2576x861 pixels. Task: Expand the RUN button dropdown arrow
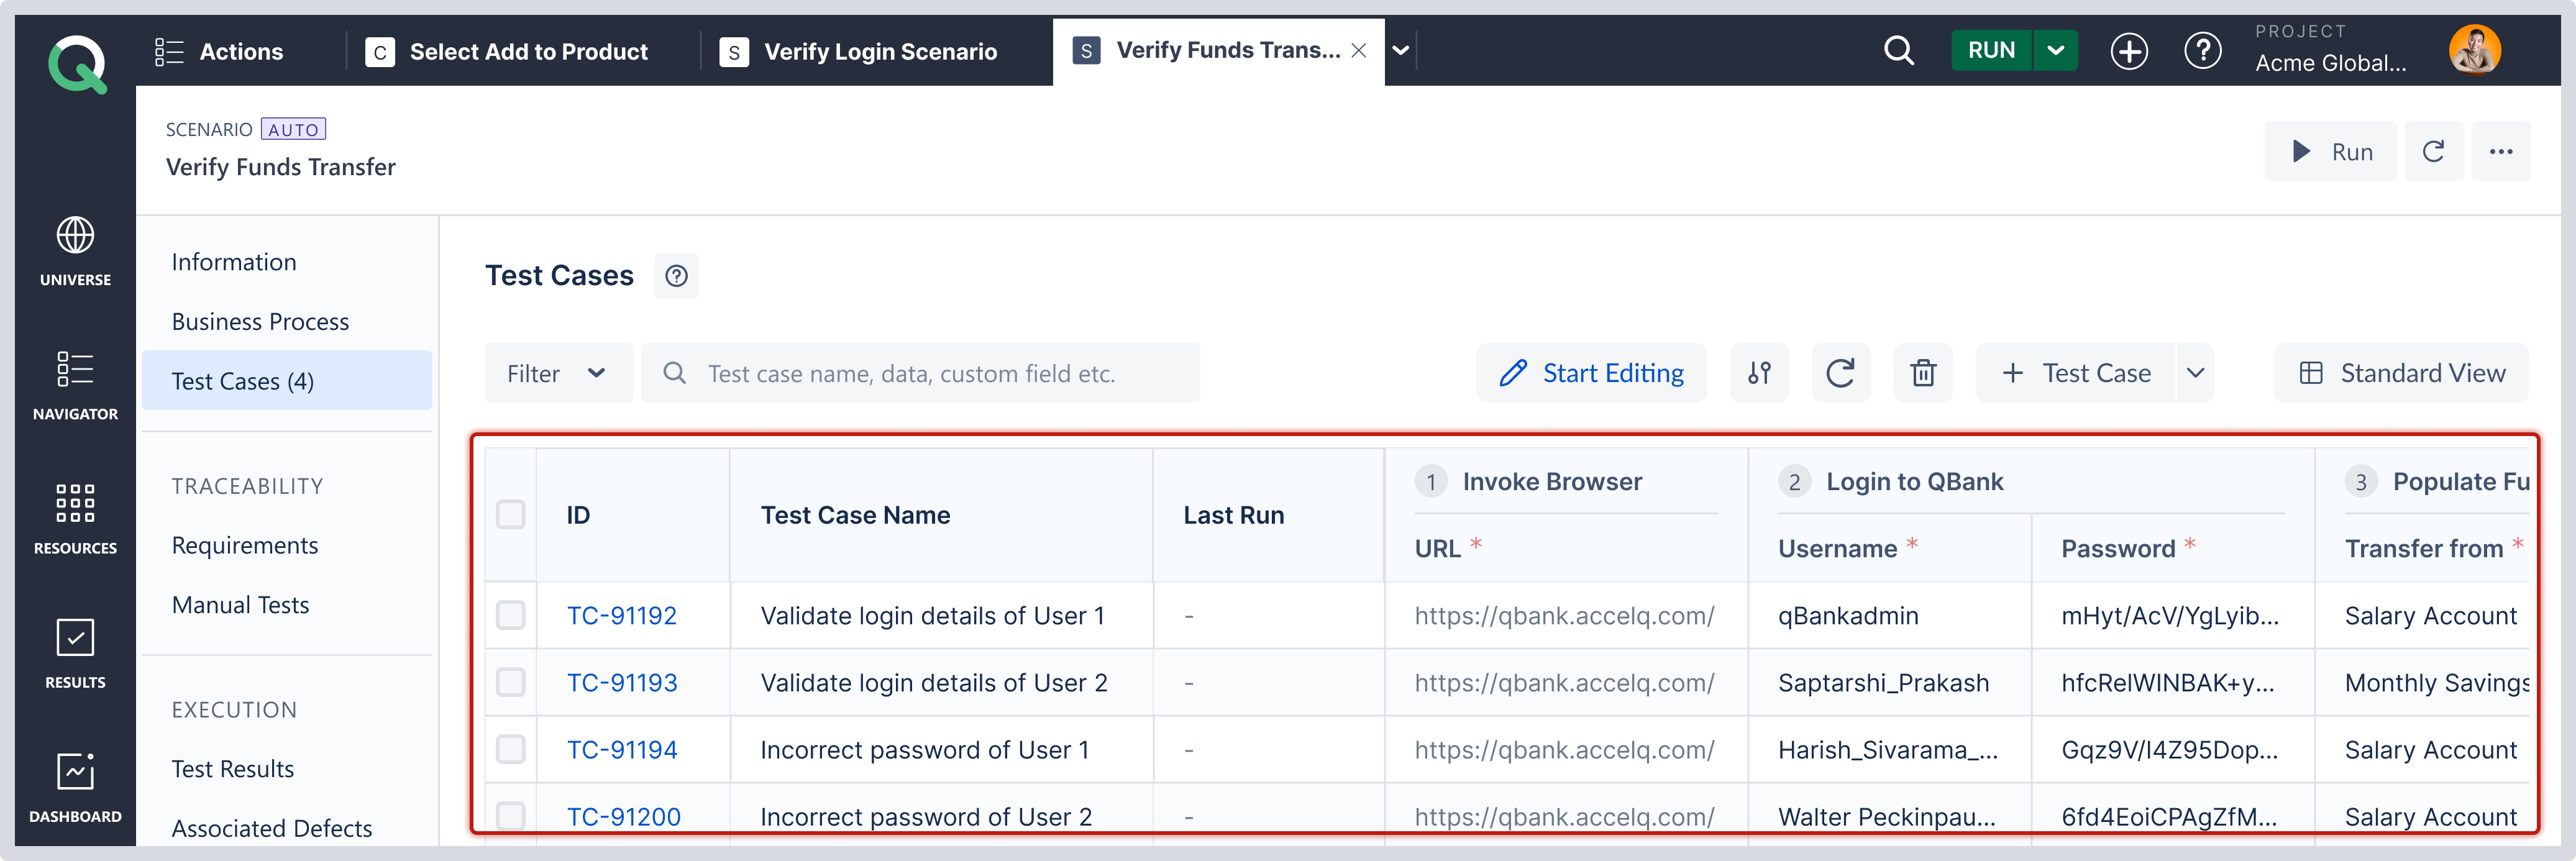2055,50
